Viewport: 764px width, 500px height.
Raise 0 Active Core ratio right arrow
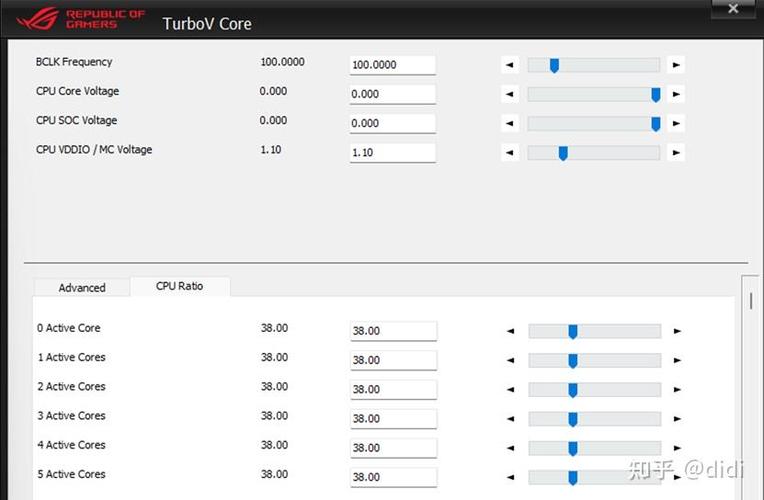click(x=677, y=331)
